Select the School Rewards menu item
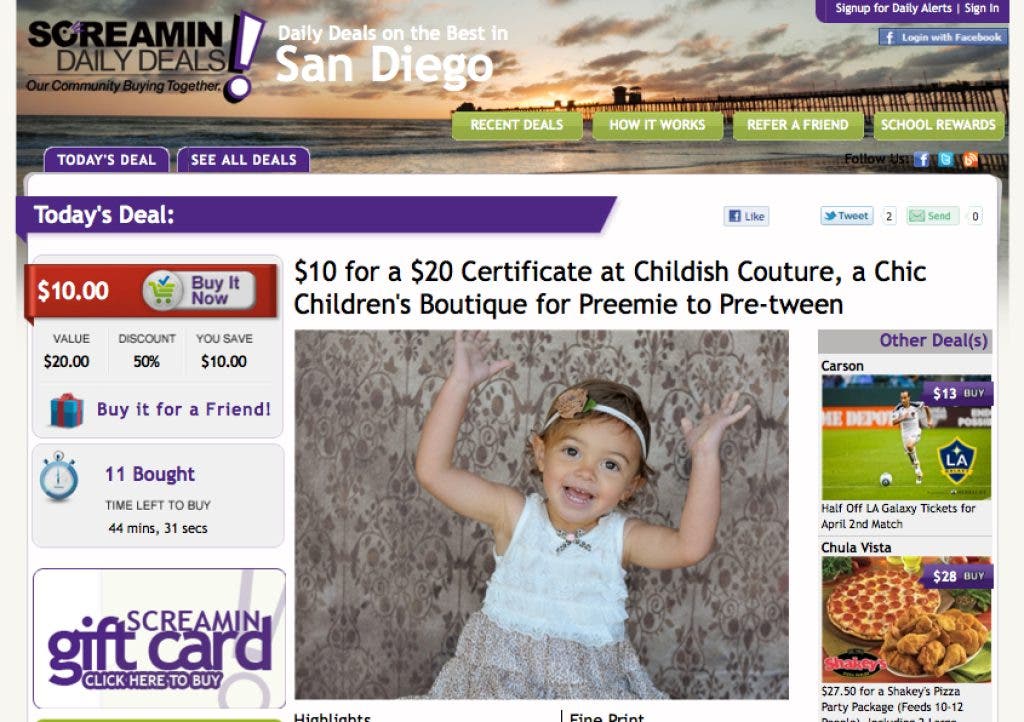 click(x=938, y=125)
